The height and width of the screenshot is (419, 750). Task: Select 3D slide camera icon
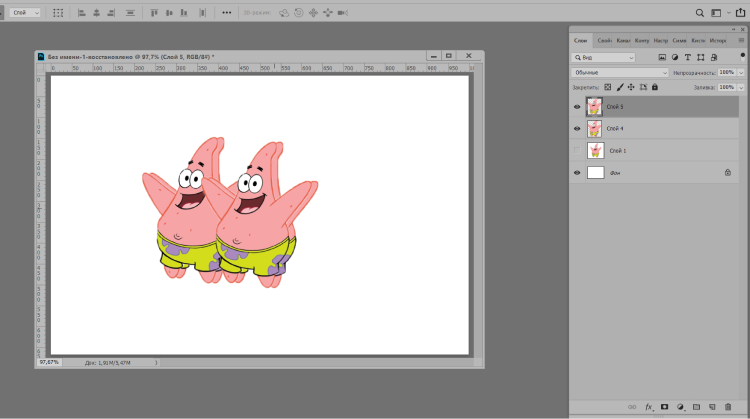pos(328,13)
